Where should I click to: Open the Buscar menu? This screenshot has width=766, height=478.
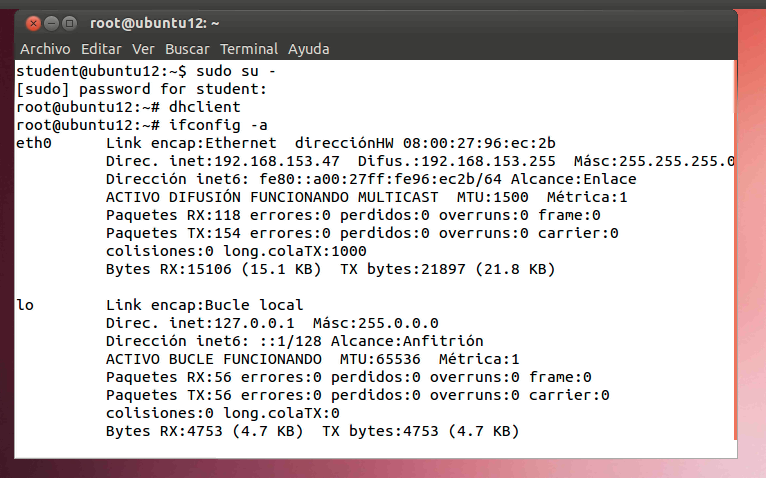(187, 49)
